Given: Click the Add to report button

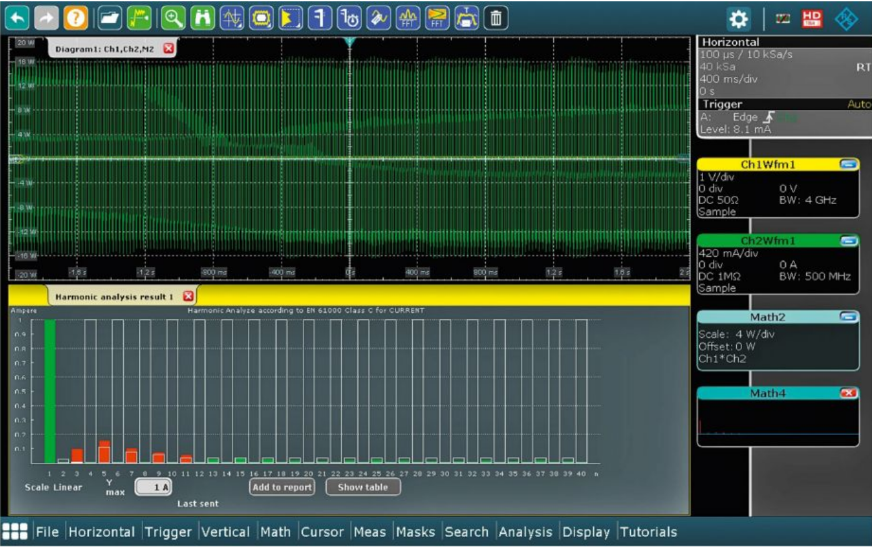Looking at the screenshot, I should click(x=282, y=487).
